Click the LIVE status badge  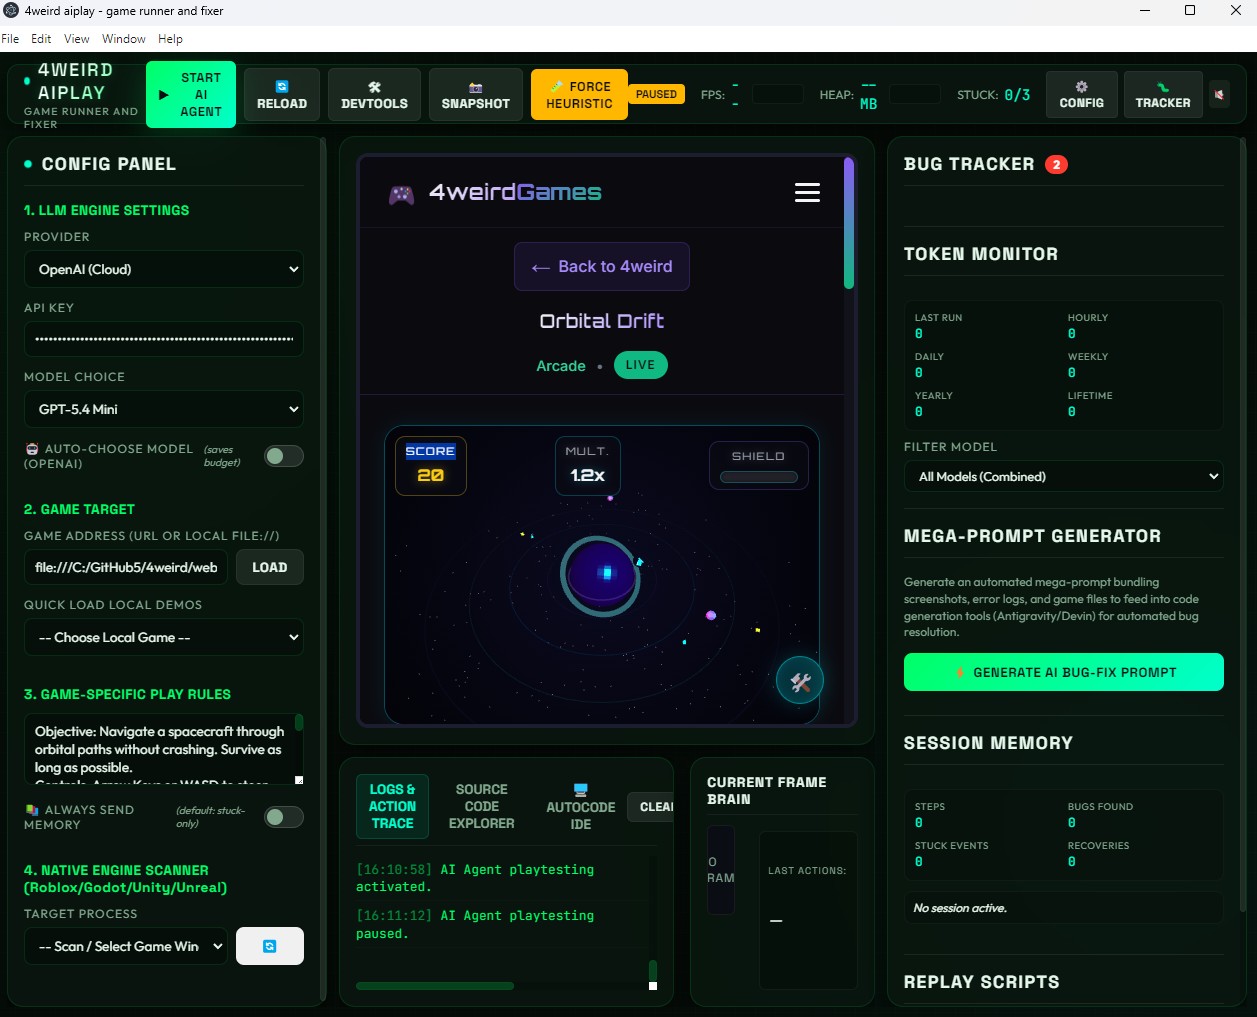tap(640, 365)
